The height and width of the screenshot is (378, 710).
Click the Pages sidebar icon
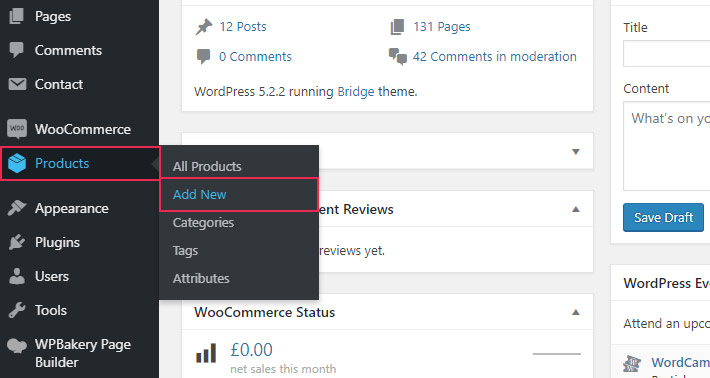pos(17,16)
